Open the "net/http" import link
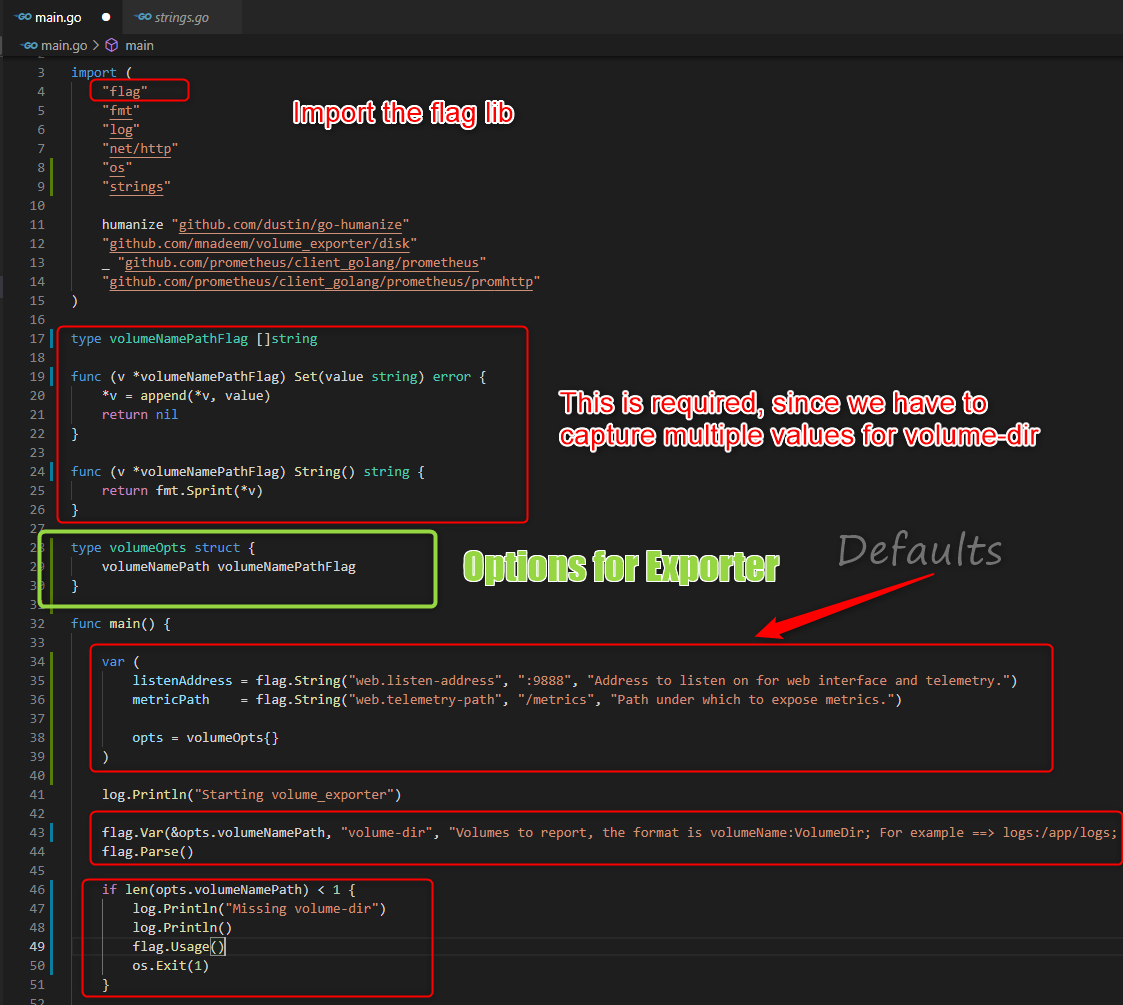This screenshot has width=1123, height=1005. click(143, 149)
